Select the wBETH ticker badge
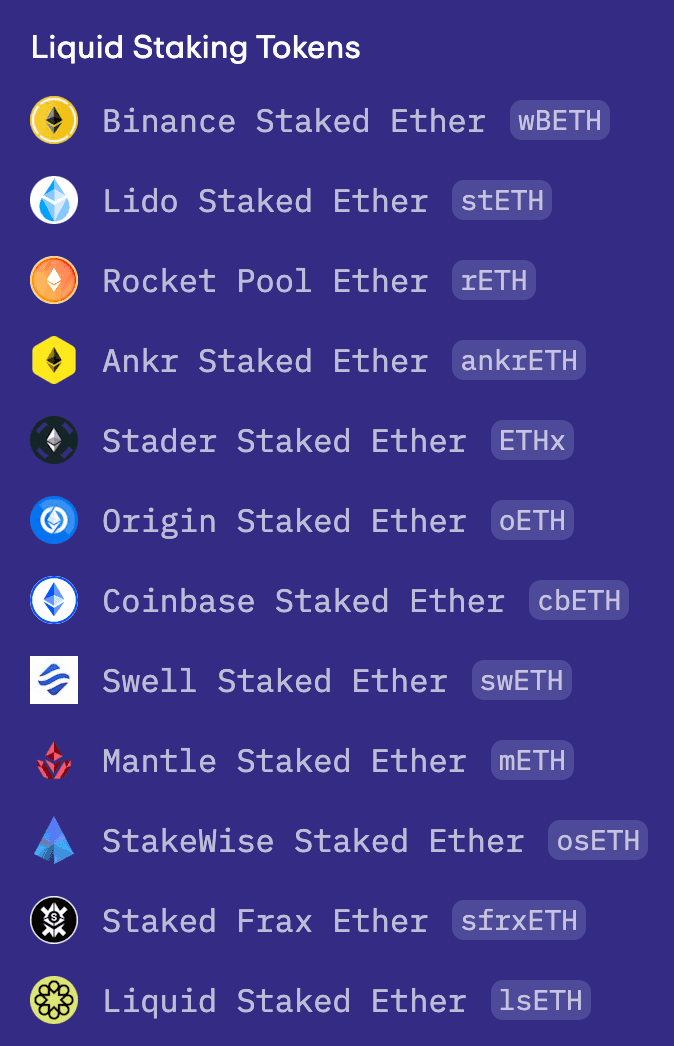Image resolution: width=674 pixels, height=1046 pixels. click(559, 121)
